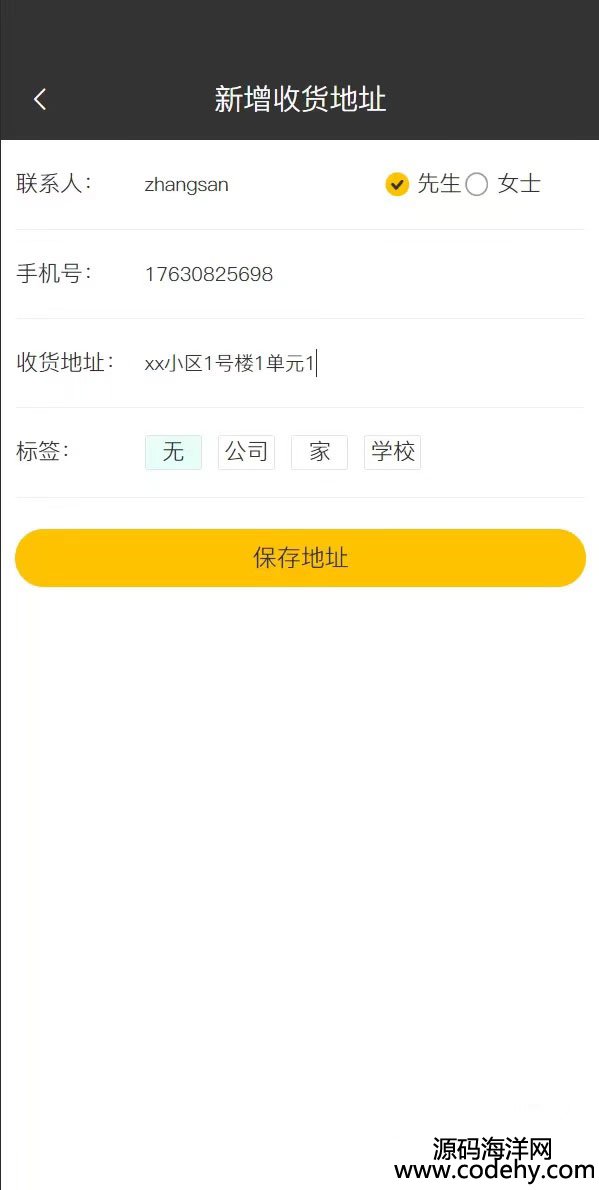Click the 联系人 field label

[54, 184]
